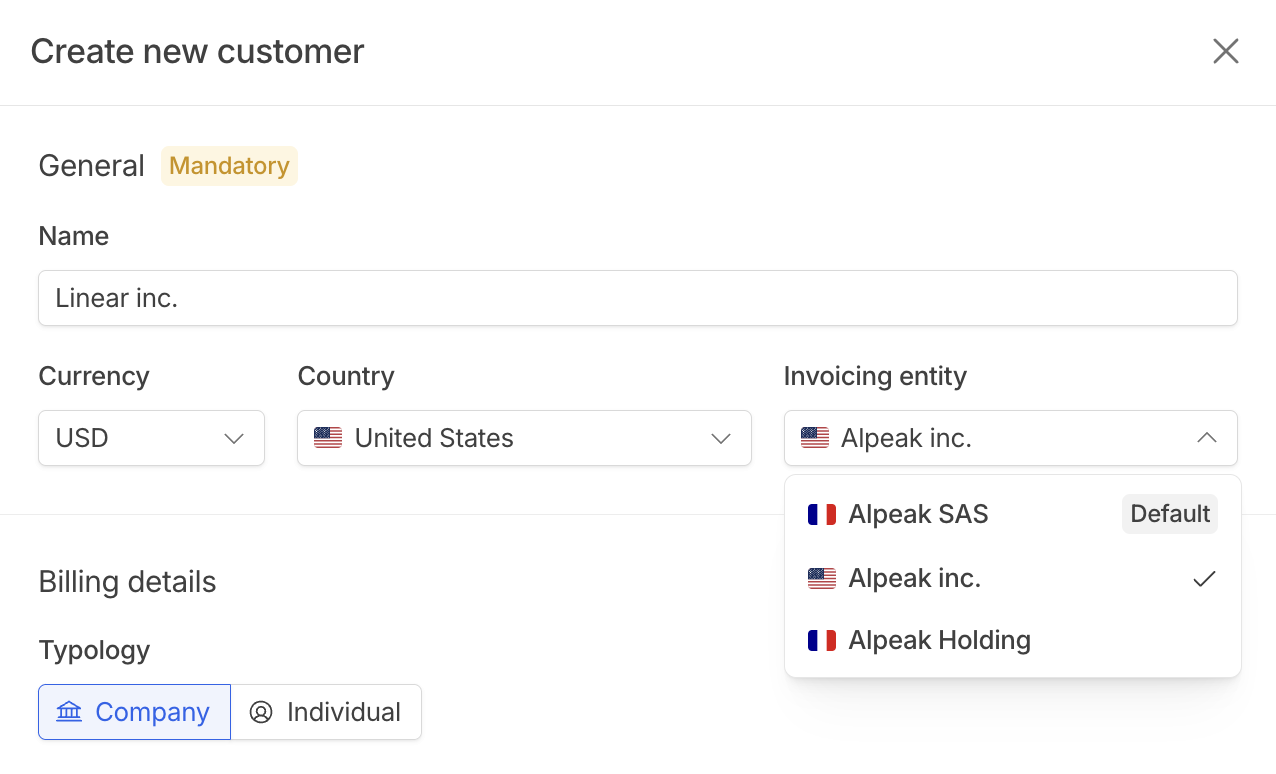Click the bank building icon on Company
This screenshot has width=1276, height=774.
(x=69, y=712)
